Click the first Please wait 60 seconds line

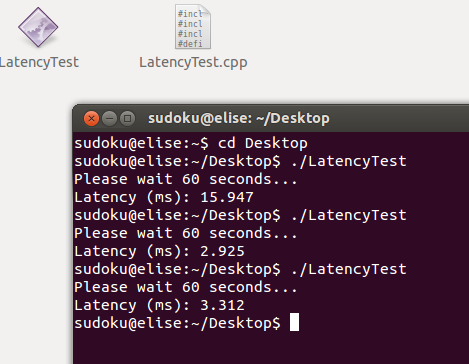186,179
